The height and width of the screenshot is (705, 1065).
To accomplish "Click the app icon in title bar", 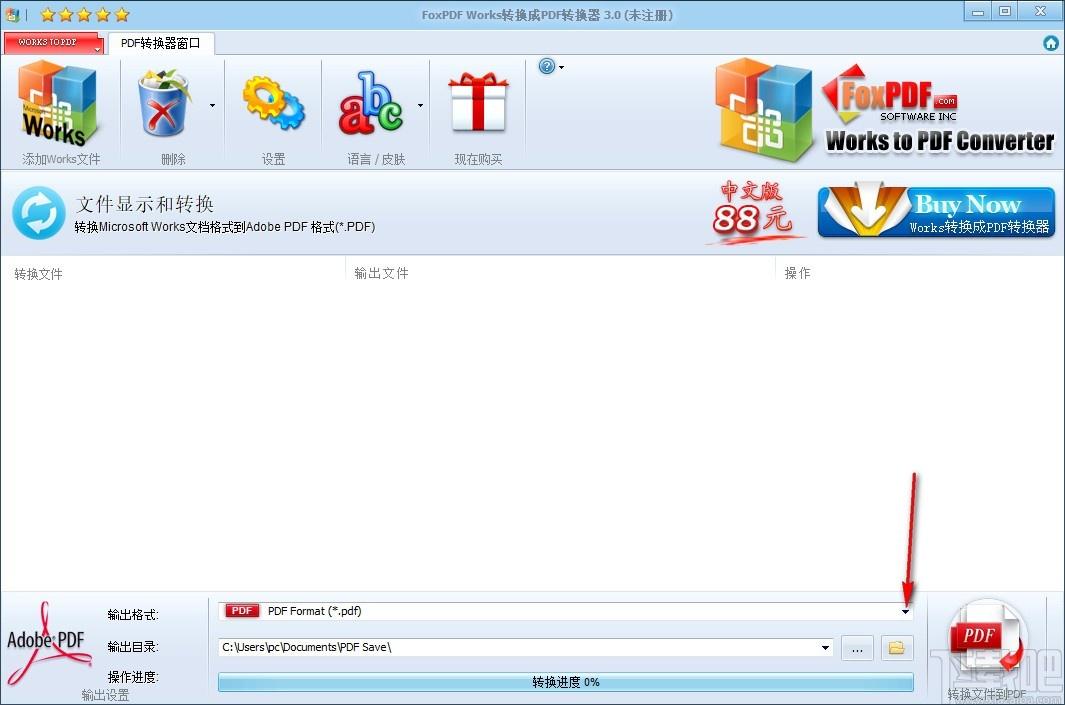I will click(x=12, y=14).
